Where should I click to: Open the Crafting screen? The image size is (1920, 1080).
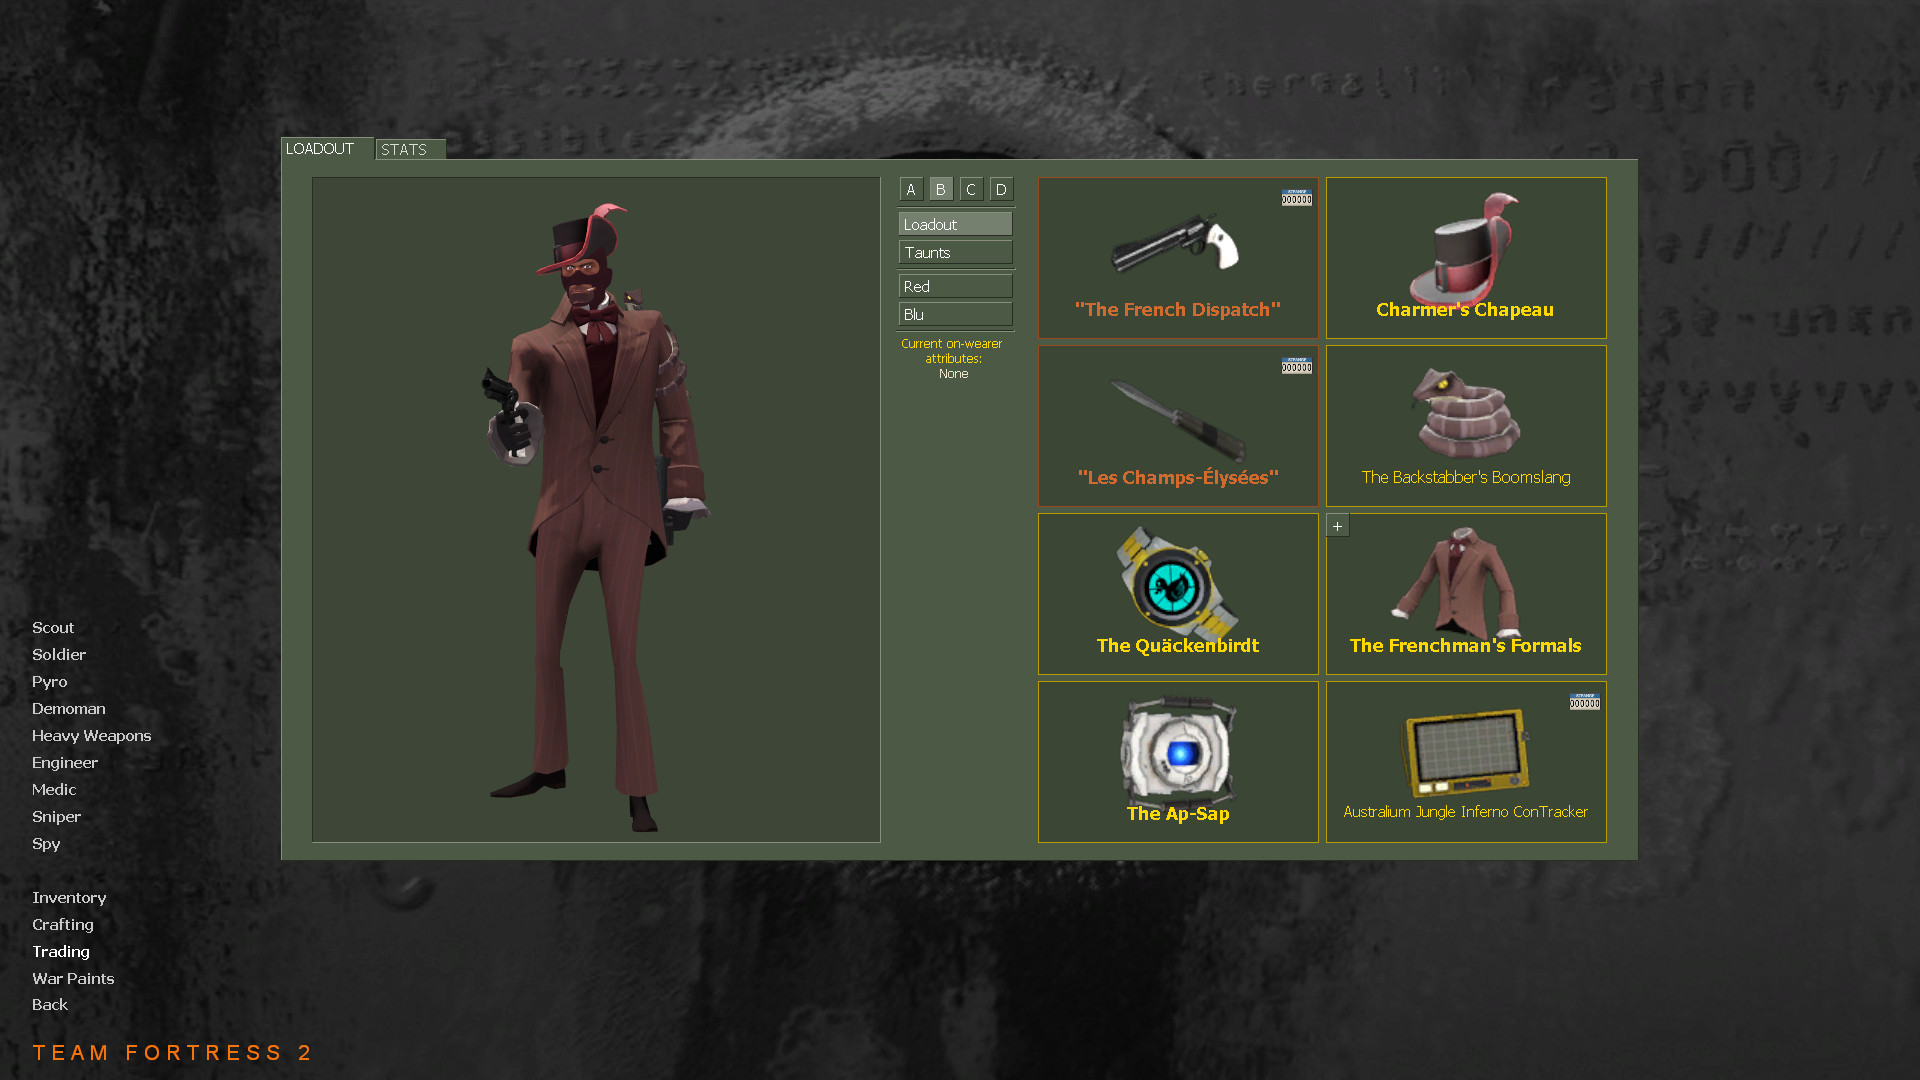coord(63,924)
